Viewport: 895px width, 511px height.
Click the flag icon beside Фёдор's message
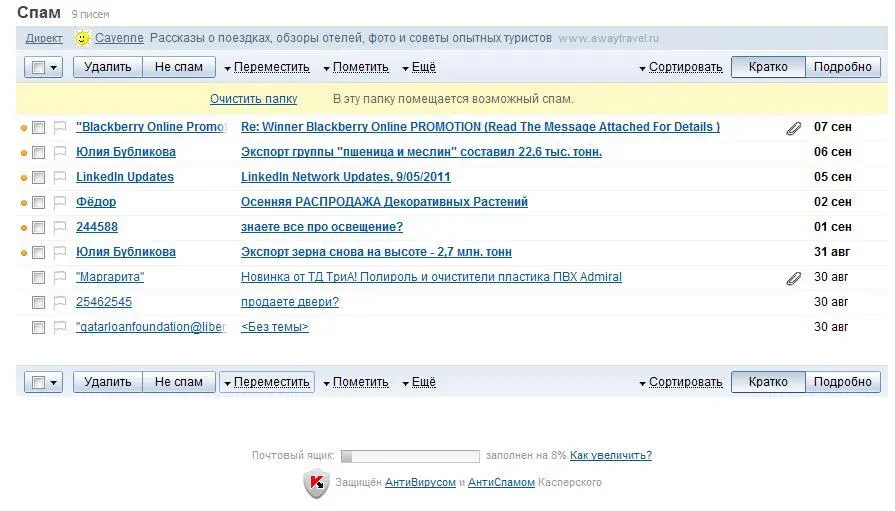(x=60, y=203)
